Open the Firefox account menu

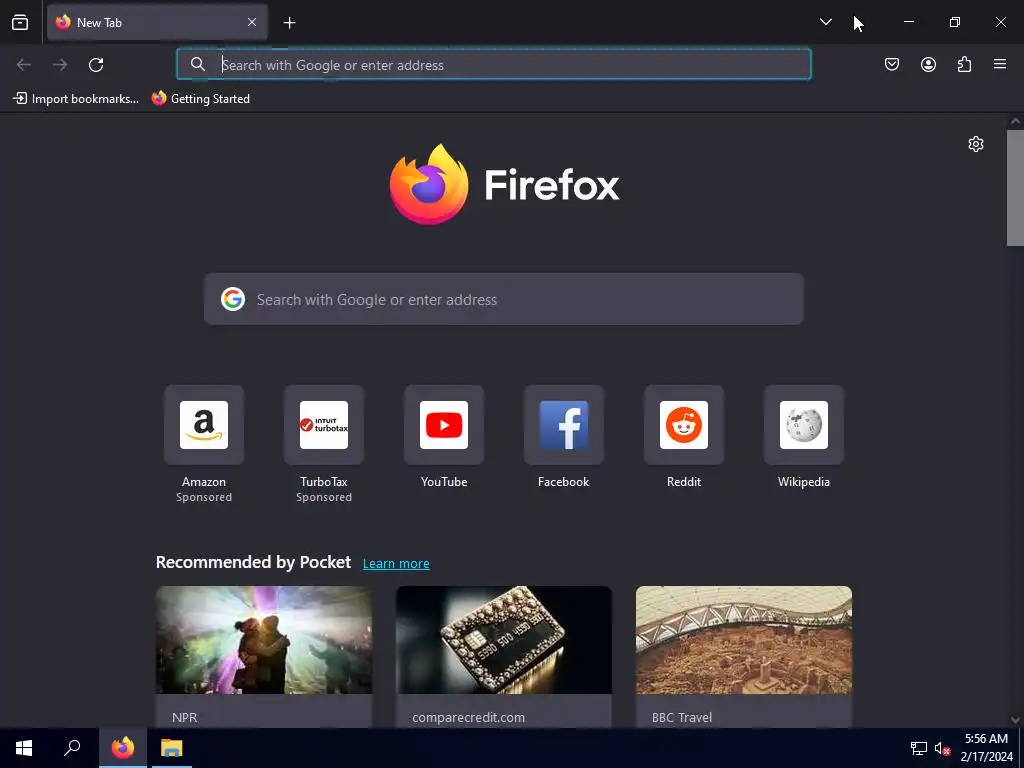click(928, 64)
